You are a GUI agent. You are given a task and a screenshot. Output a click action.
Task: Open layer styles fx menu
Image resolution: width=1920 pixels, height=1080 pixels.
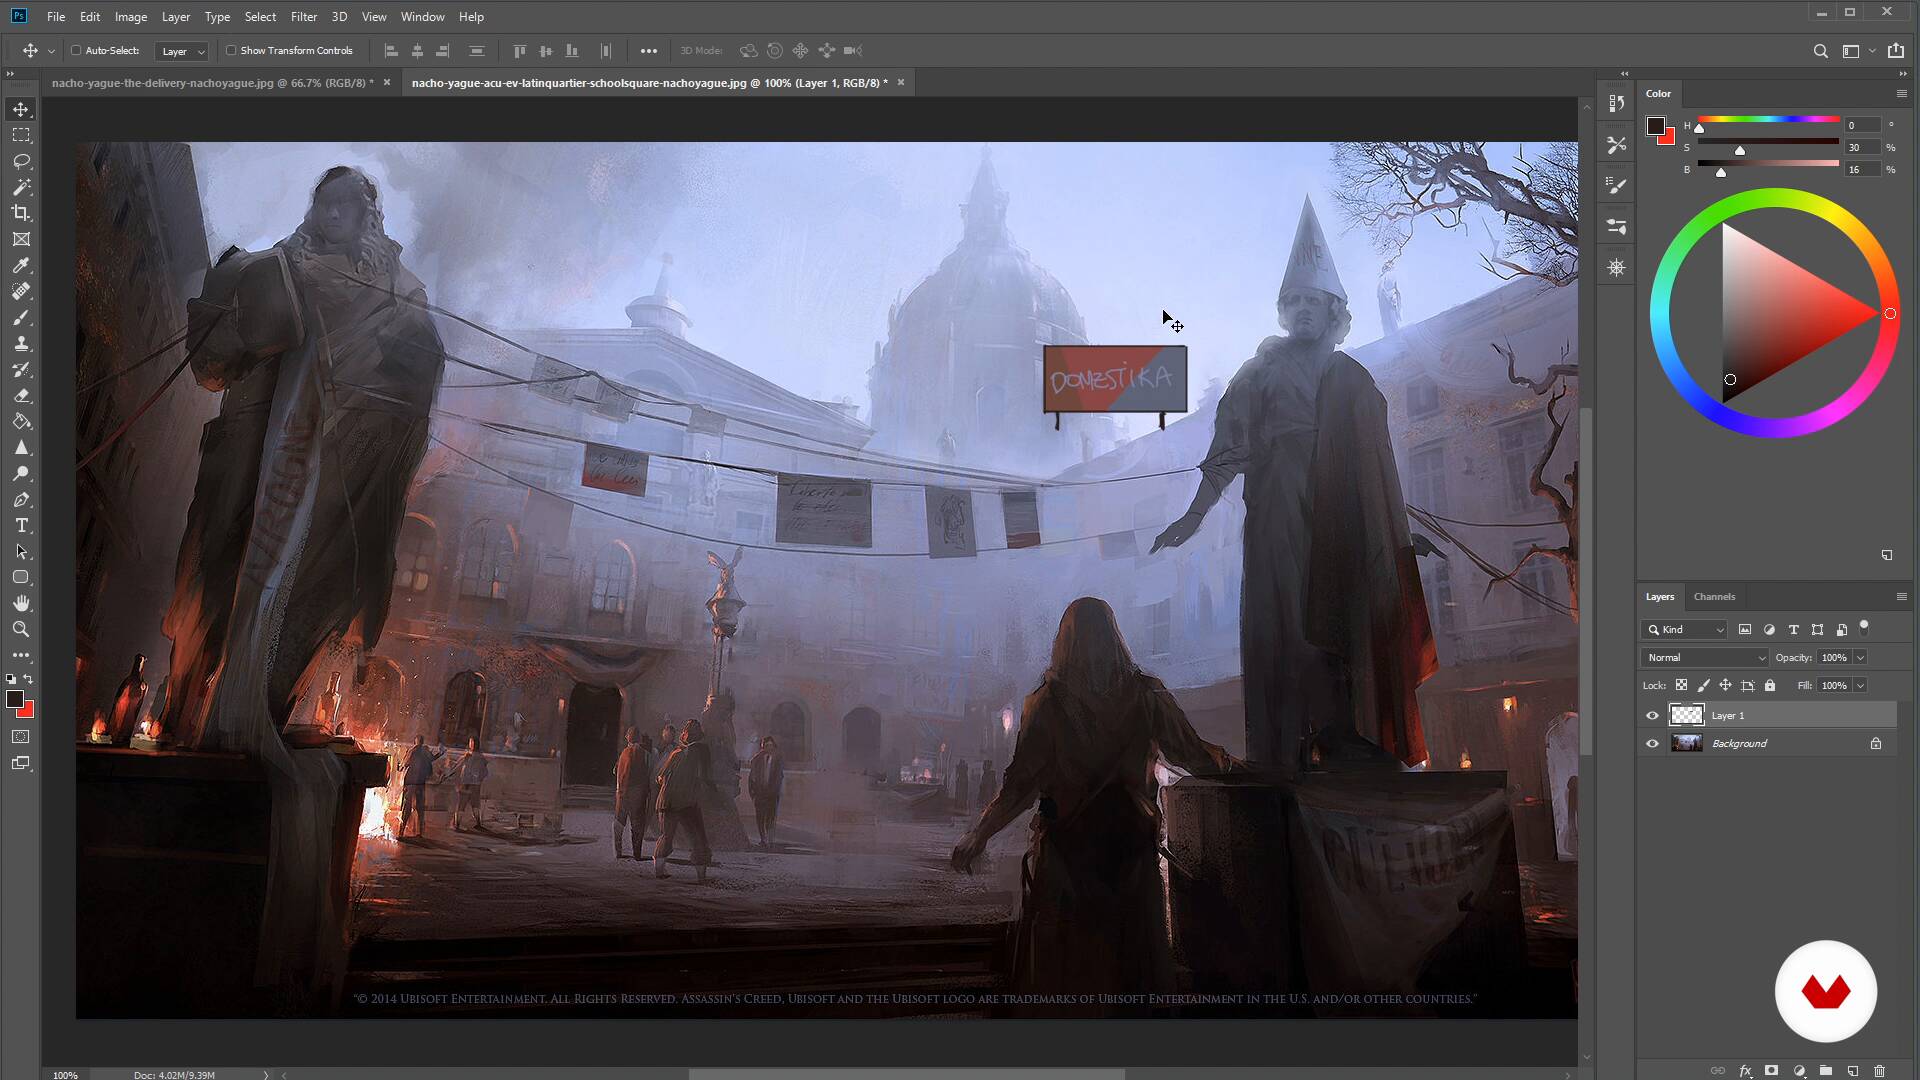pos(1745,1070)
